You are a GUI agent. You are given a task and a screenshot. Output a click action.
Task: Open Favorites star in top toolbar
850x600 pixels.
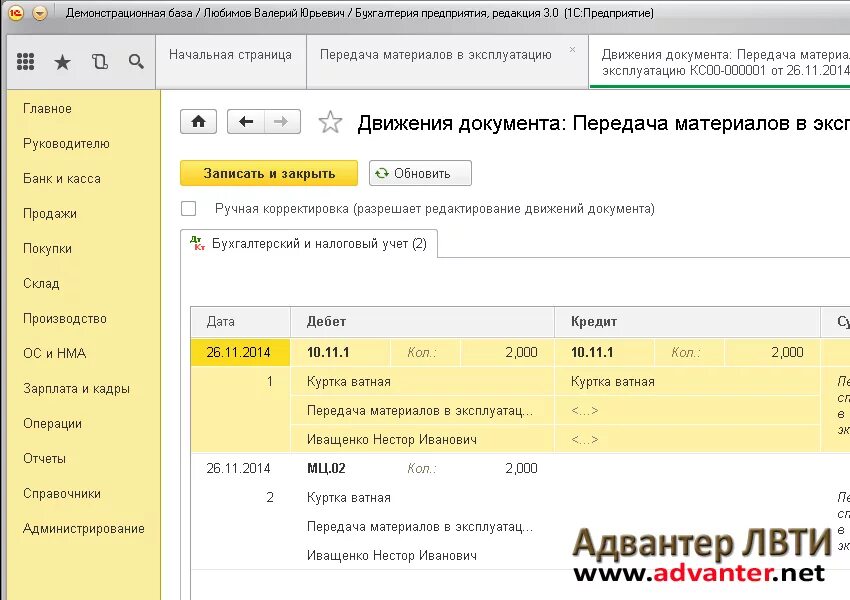(x=63, y=62)
